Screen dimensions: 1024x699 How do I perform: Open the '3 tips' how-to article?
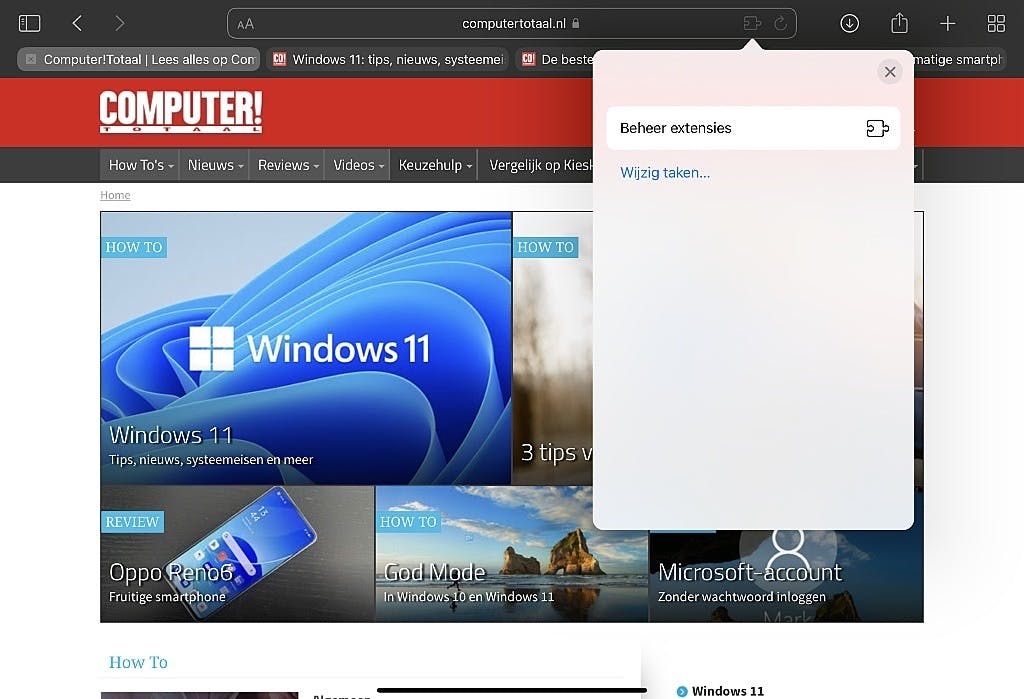click(x=552, y=348)
